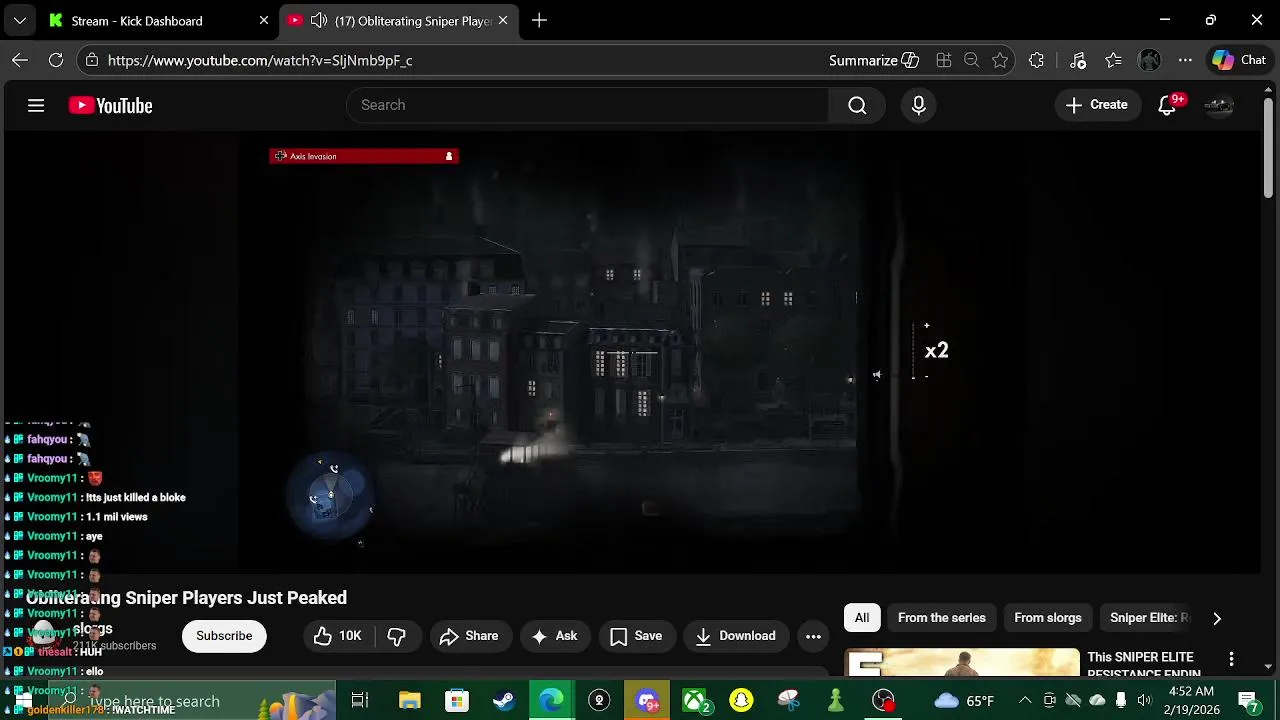
Task: Open Discord from the taskbar
Action: coord(647,701)
